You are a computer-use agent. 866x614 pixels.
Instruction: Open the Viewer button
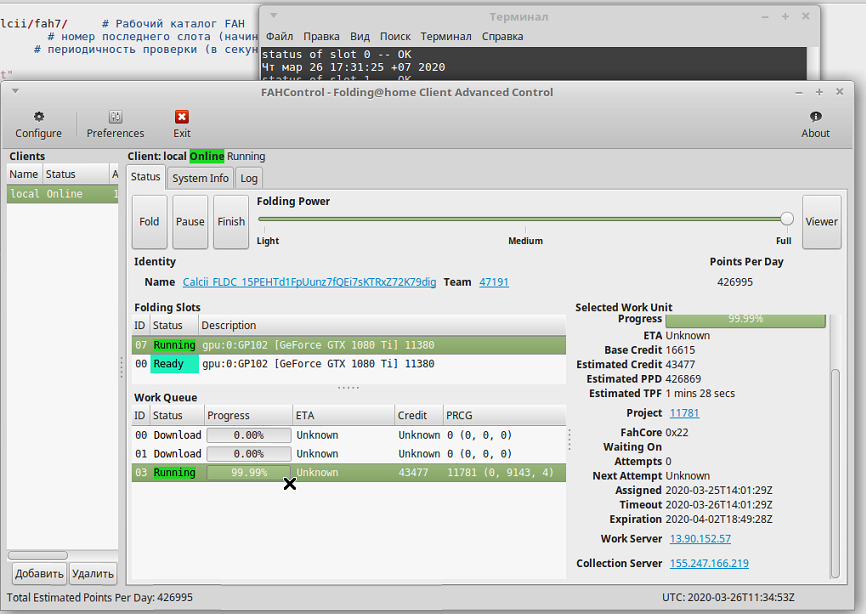pyautogui.click(x=821, y=221)
